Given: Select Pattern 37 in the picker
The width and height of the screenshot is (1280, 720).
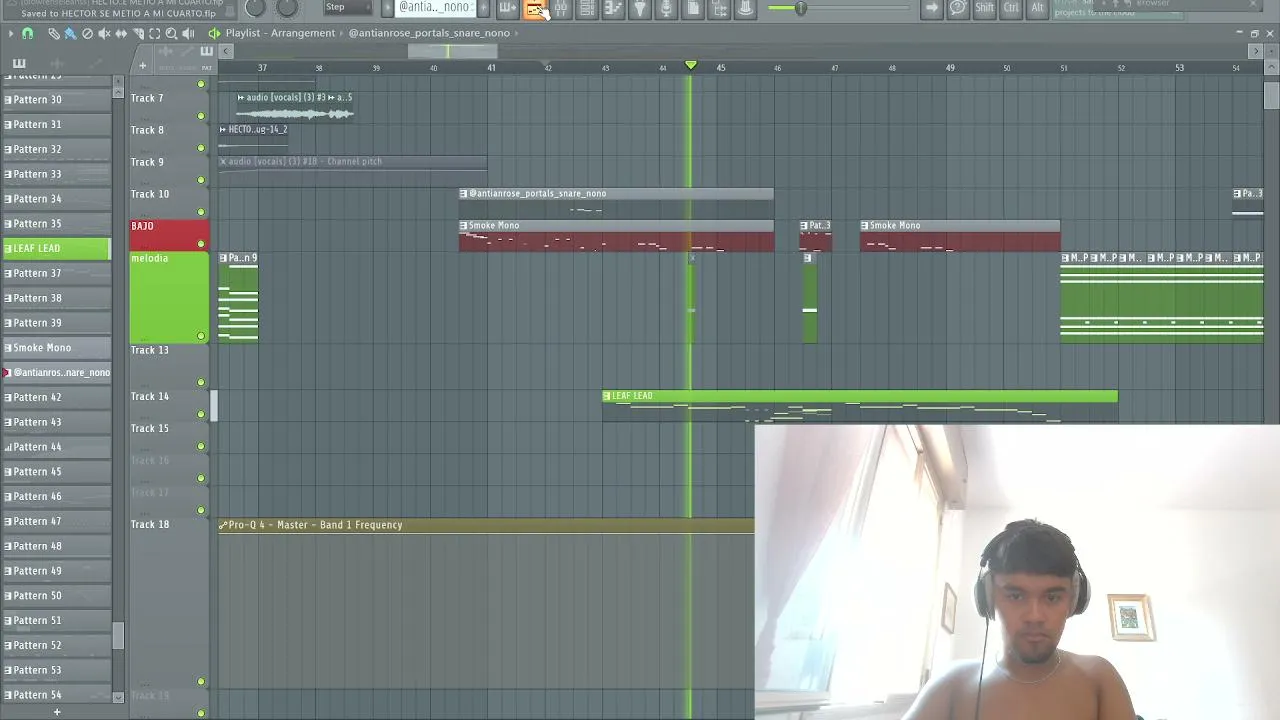Looking at the screenshot, I should (57, 273).
